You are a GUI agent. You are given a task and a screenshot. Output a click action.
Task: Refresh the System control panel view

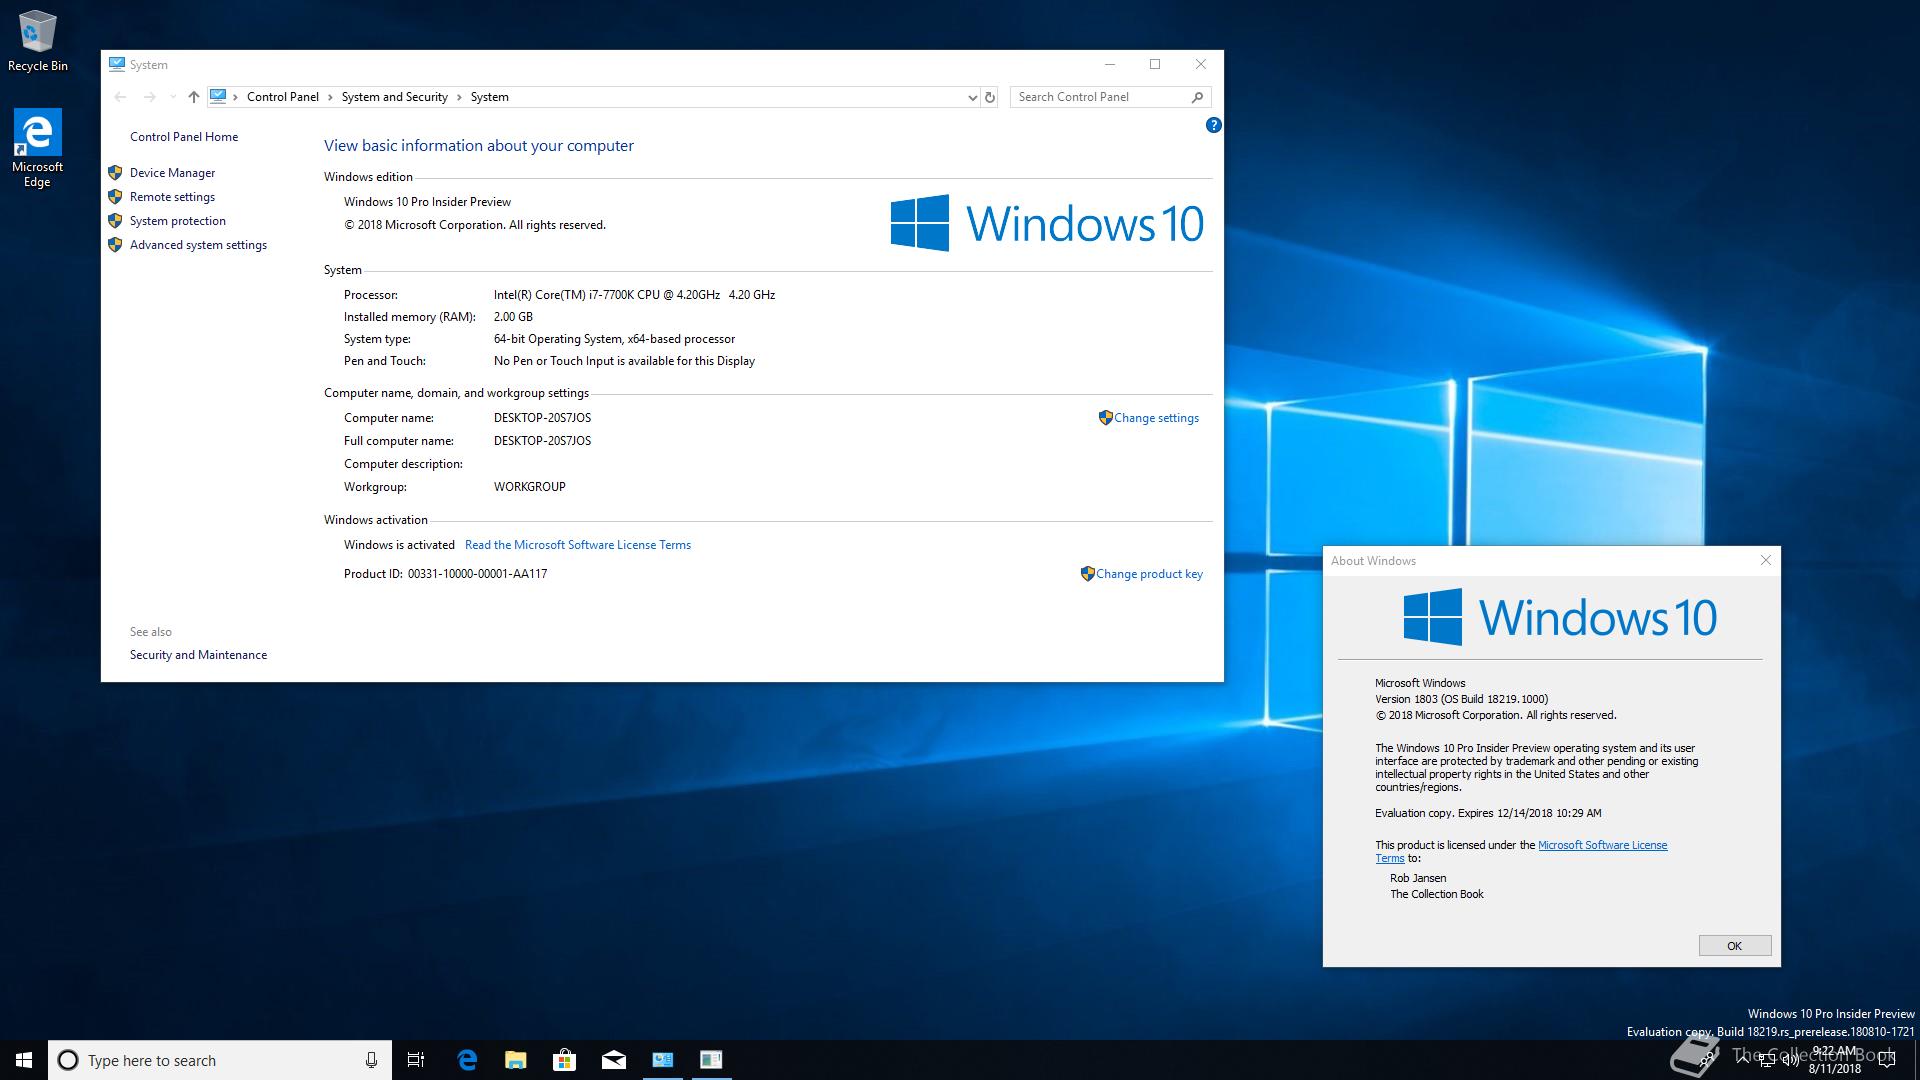tap(990, 97)
